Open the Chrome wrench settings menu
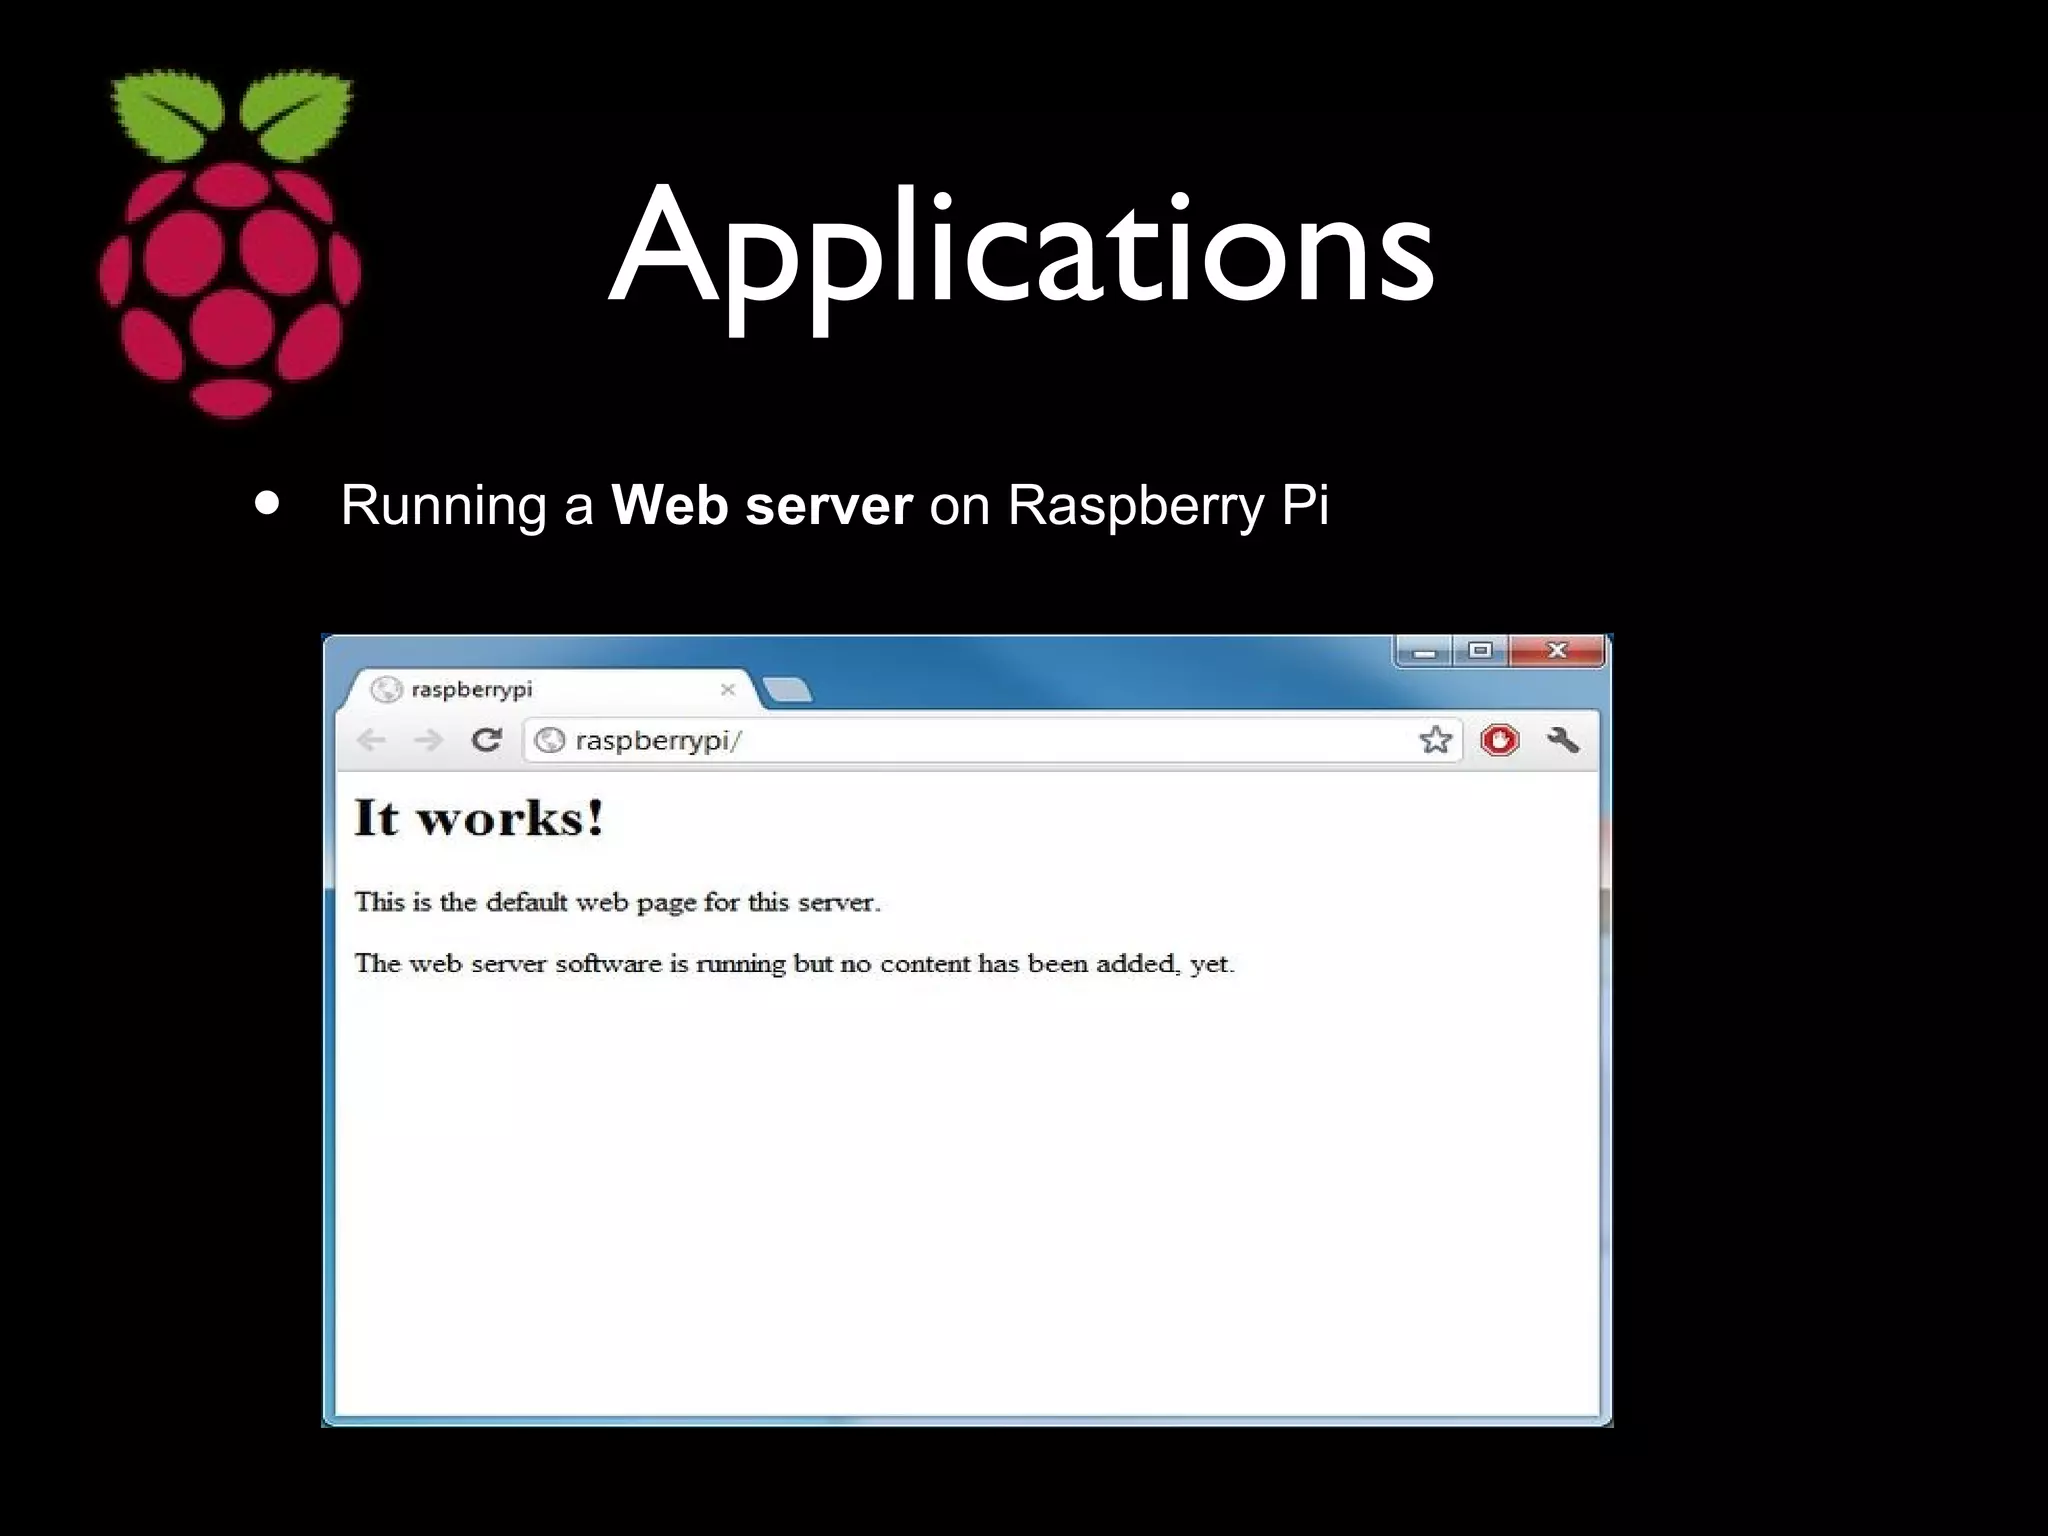The width and height of the screenshot is (2048, 1536). click(x=1562, y=740)
